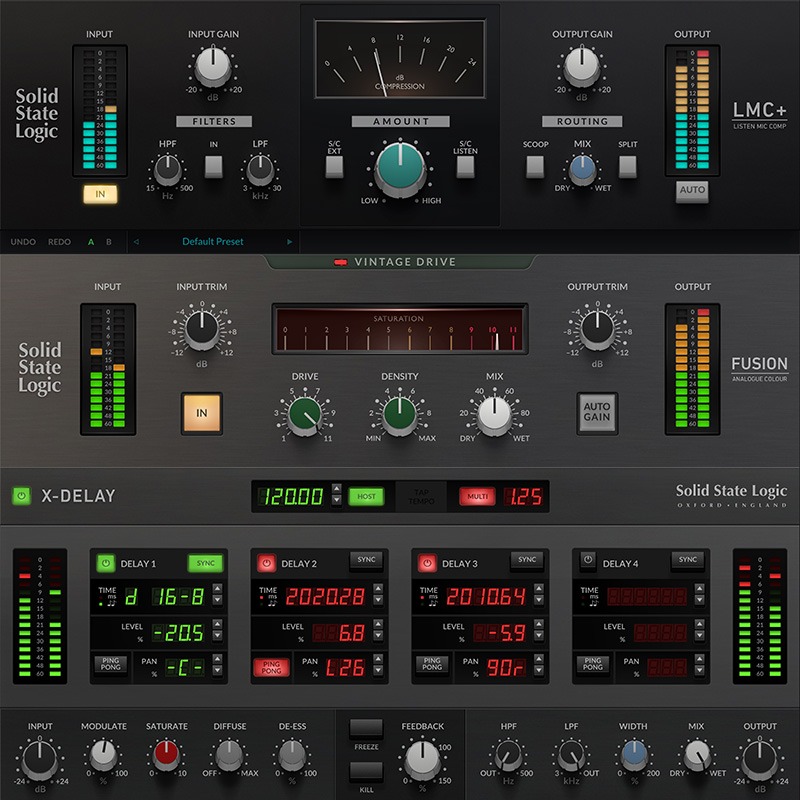The height and width of the screenshot is (800, 800).
Task: Go to next preset arrow in LMC+
Action: click(x=290, y=242)
